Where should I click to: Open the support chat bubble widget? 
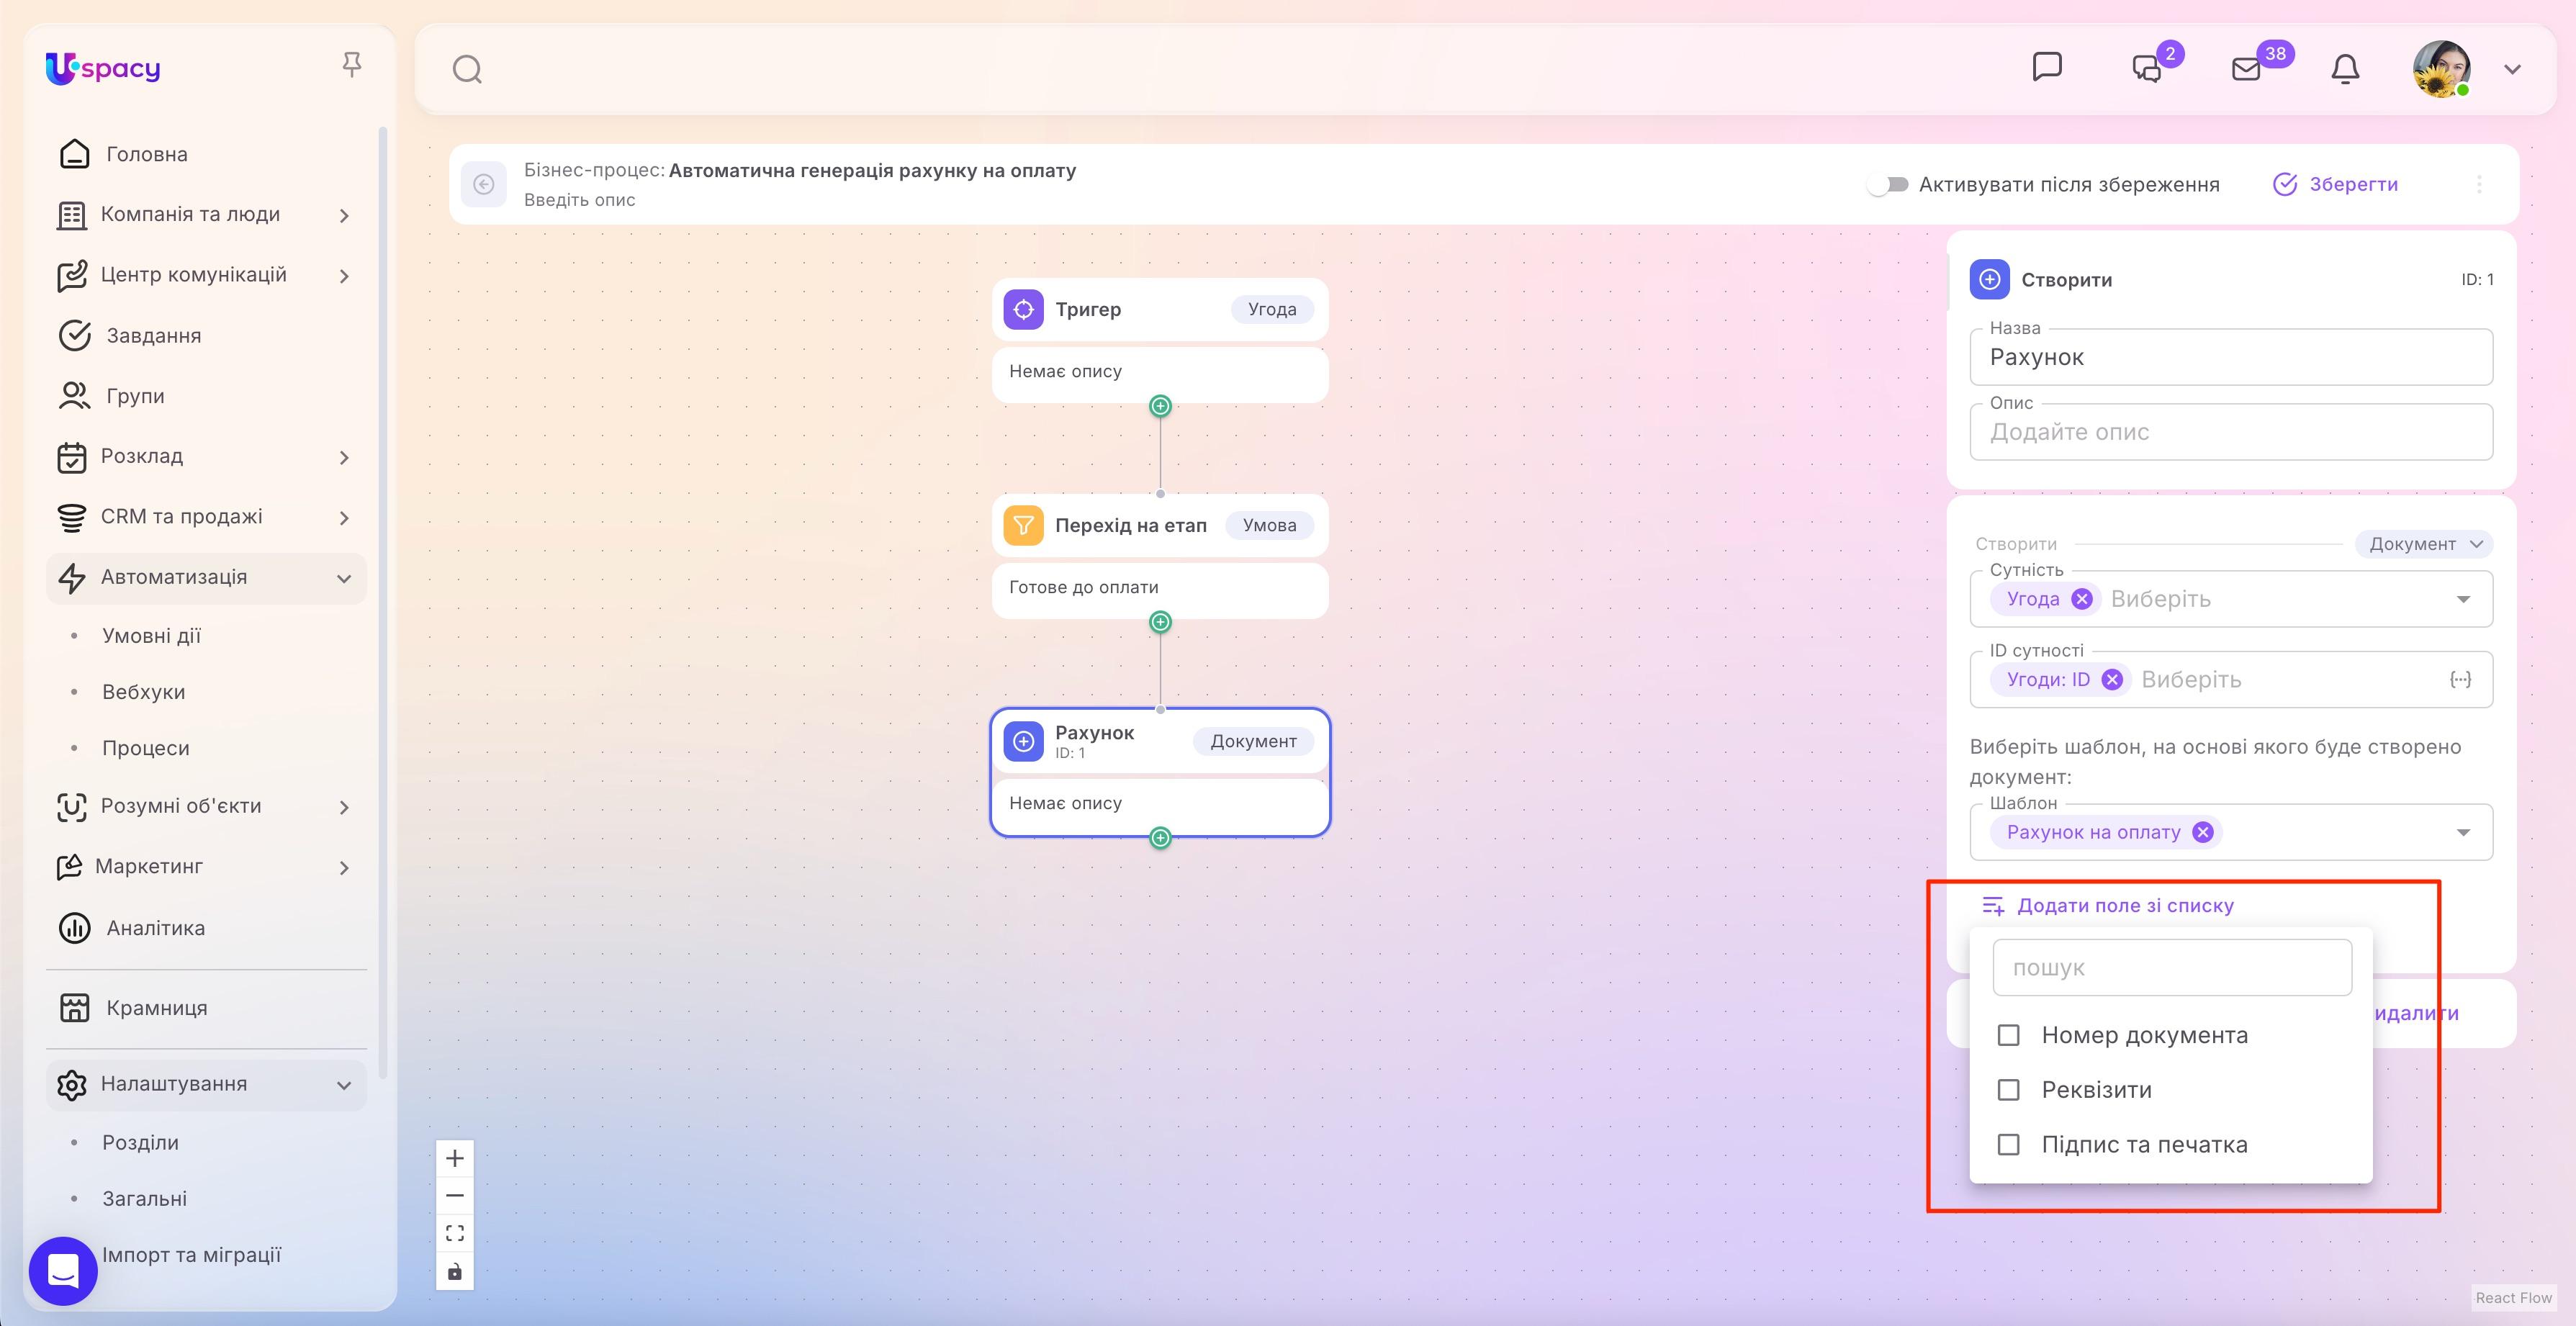pyautogui.click(x=63, y=1271)
